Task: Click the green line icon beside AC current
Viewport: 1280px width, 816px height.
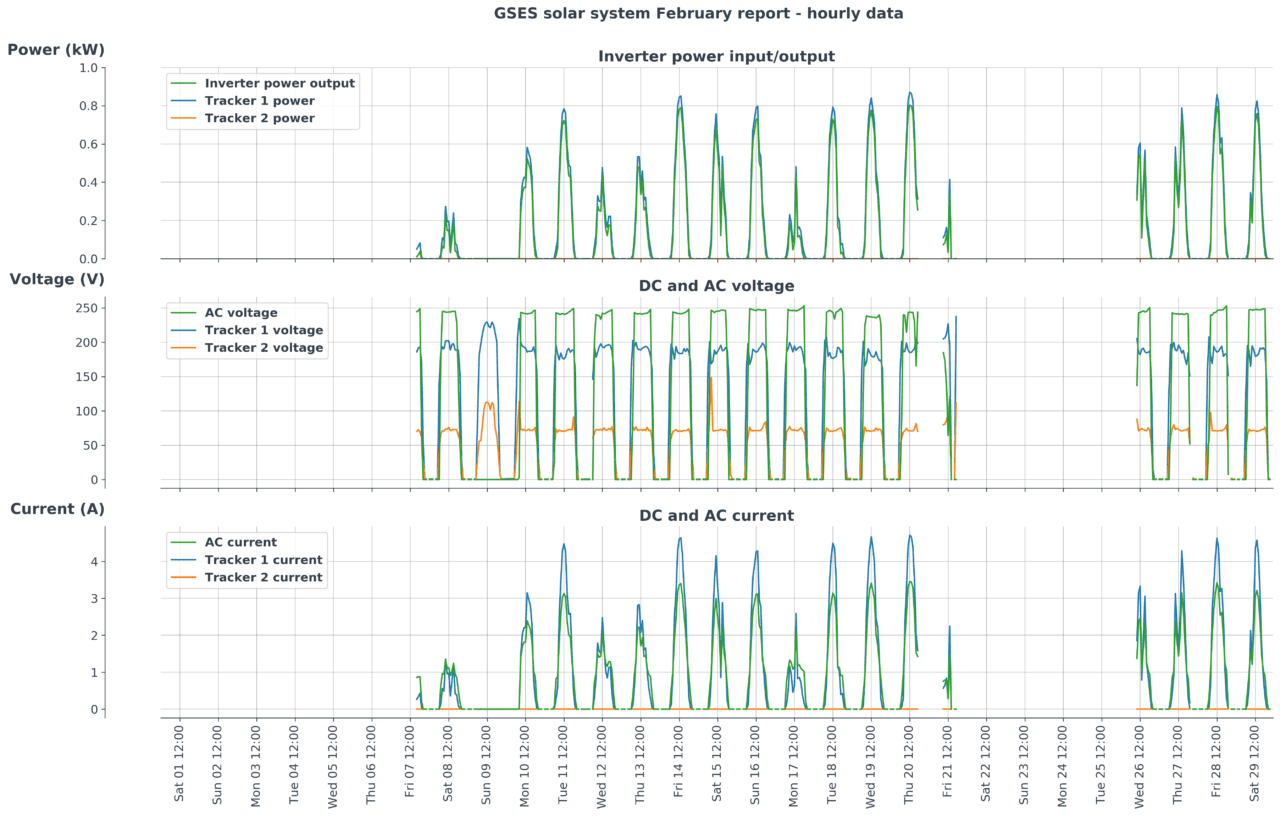Action: [183, 543]
